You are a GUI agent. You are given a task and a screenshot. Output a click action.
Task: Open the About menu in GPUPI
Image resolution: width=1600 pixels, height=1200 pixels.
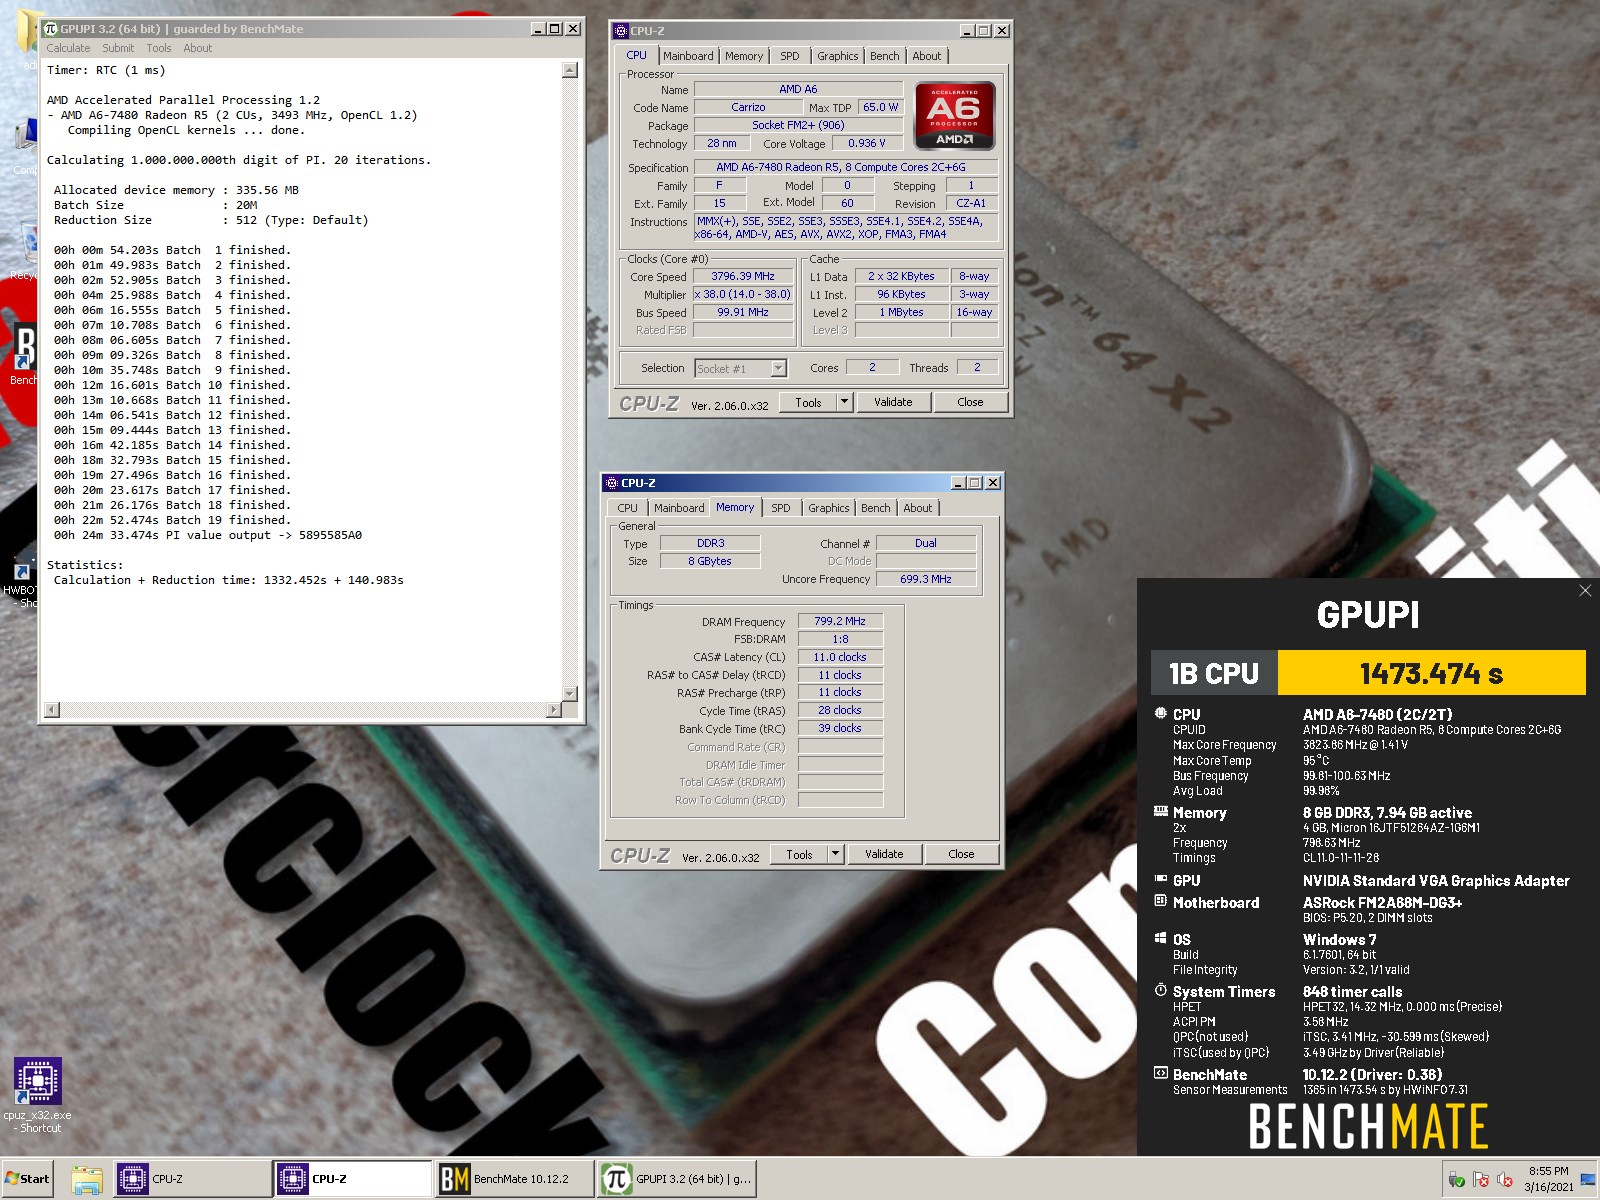pyautogui.click(x=198, y=48)
